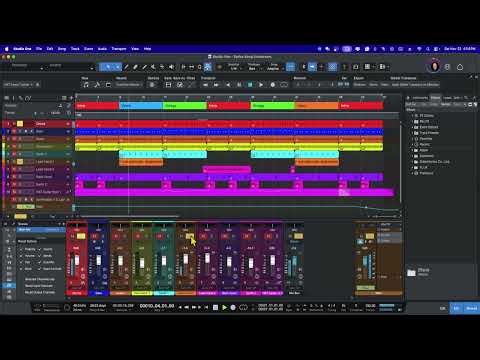Open the Song menu
Screen dimensions: 480x360
click(x=62, y=49)
